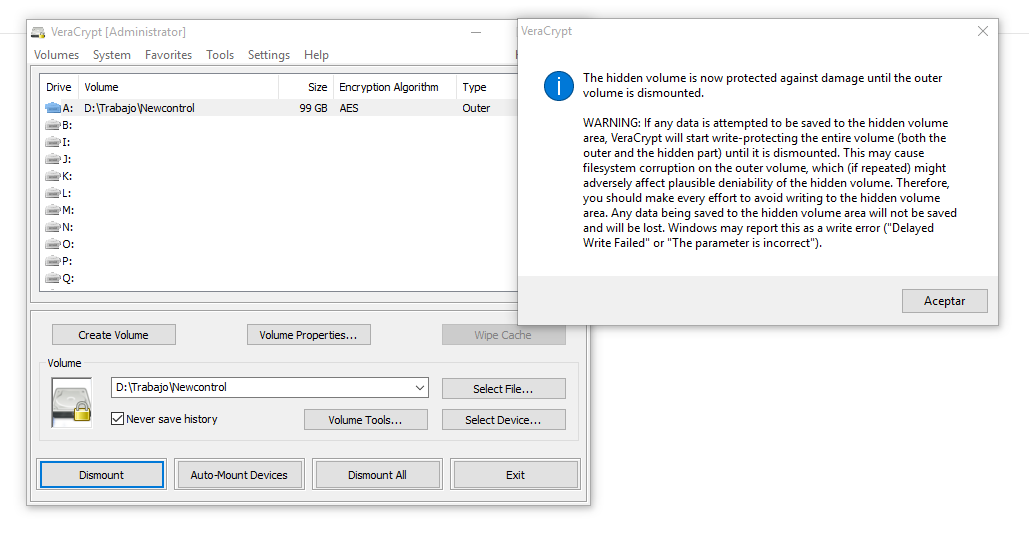Sort by the Volume column header
Image resolution: width=1029 pixels, height=544 pixels.
(178, 87)
